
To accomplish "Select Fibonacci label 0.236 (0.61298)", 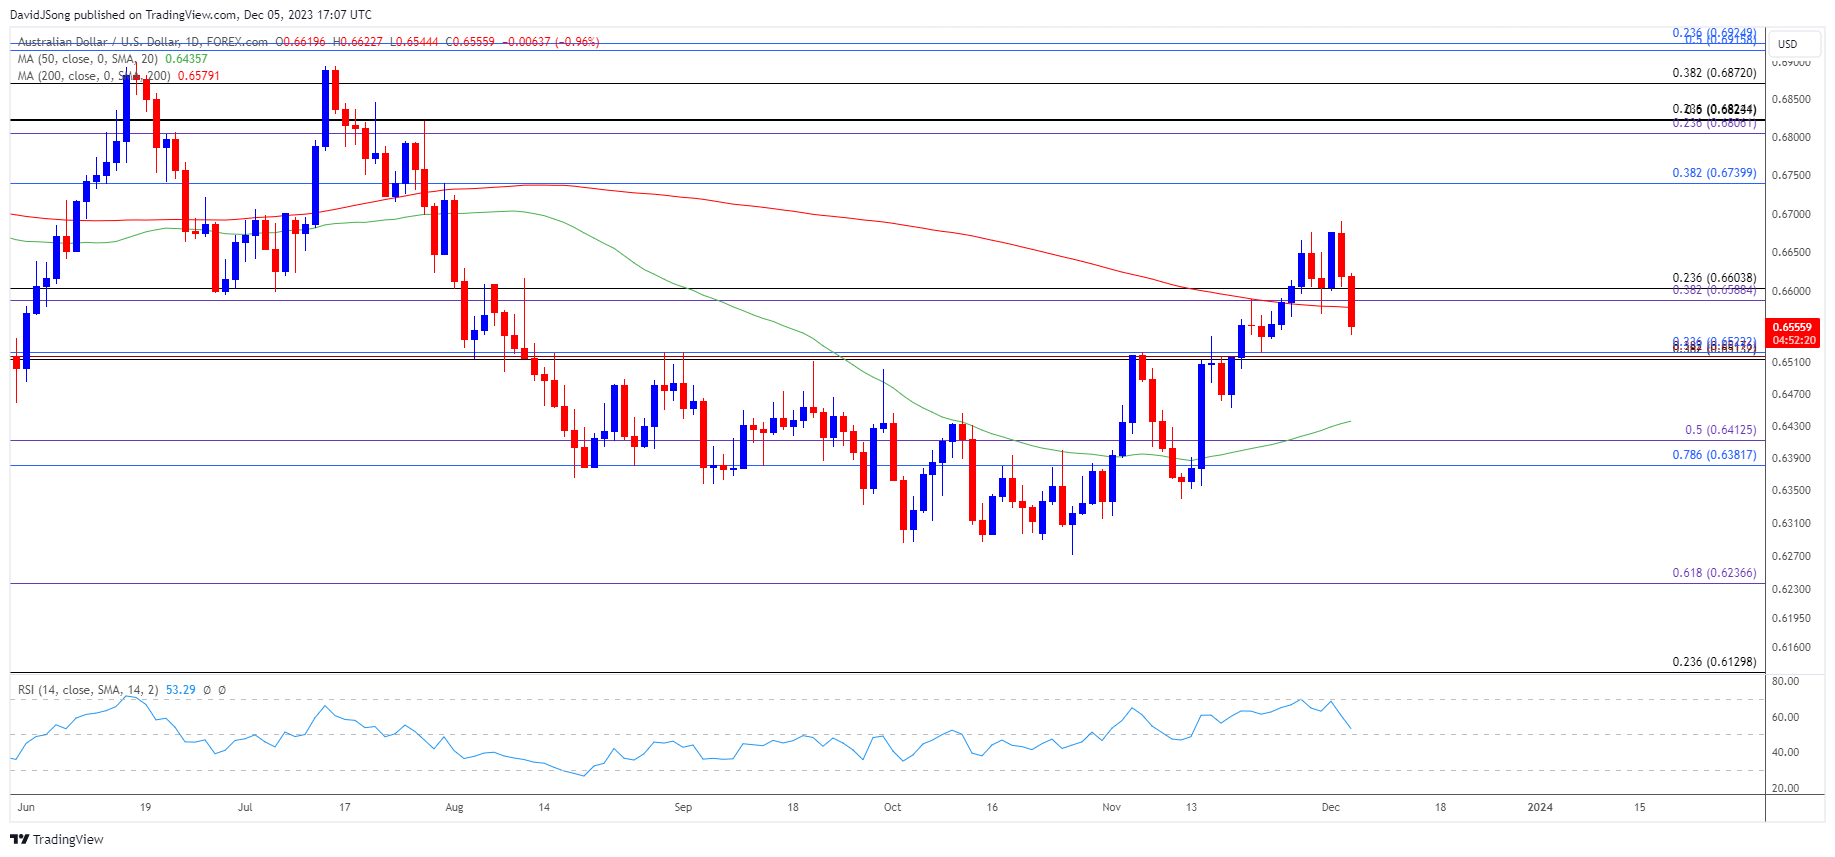I will point(1714,662).
